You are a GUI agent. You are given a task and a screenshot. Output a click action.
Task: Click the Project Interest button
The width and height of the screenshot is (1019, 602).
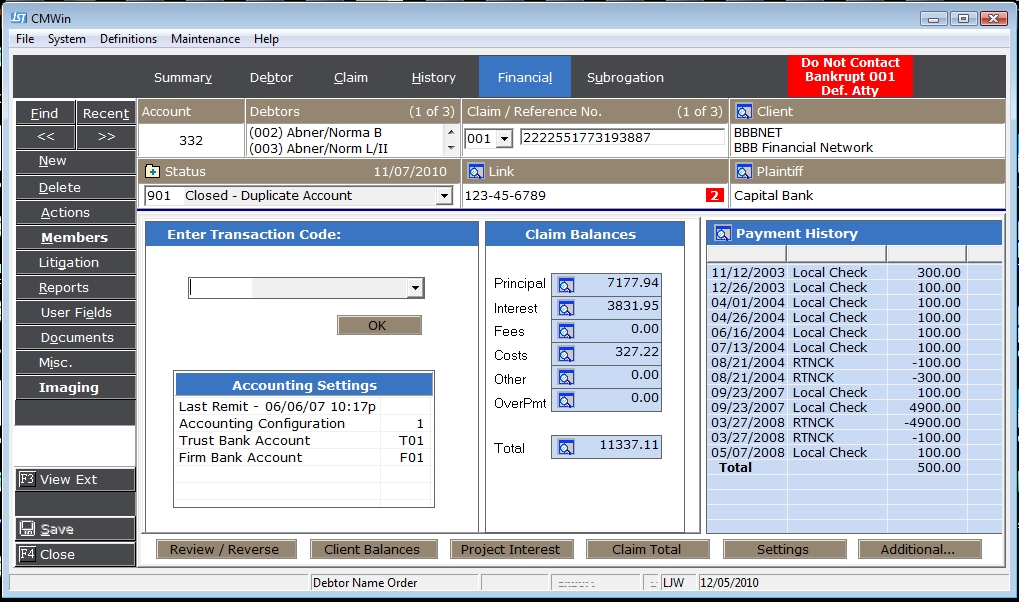[510, 549]
